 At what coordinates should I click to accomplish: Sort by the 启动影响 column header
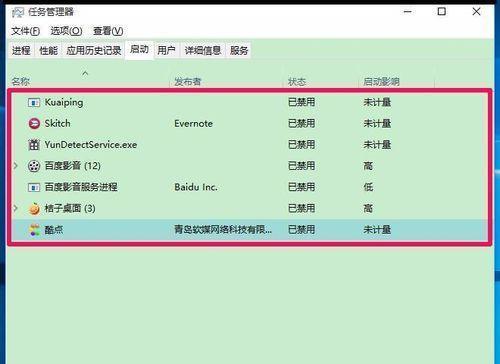[381, 81]
